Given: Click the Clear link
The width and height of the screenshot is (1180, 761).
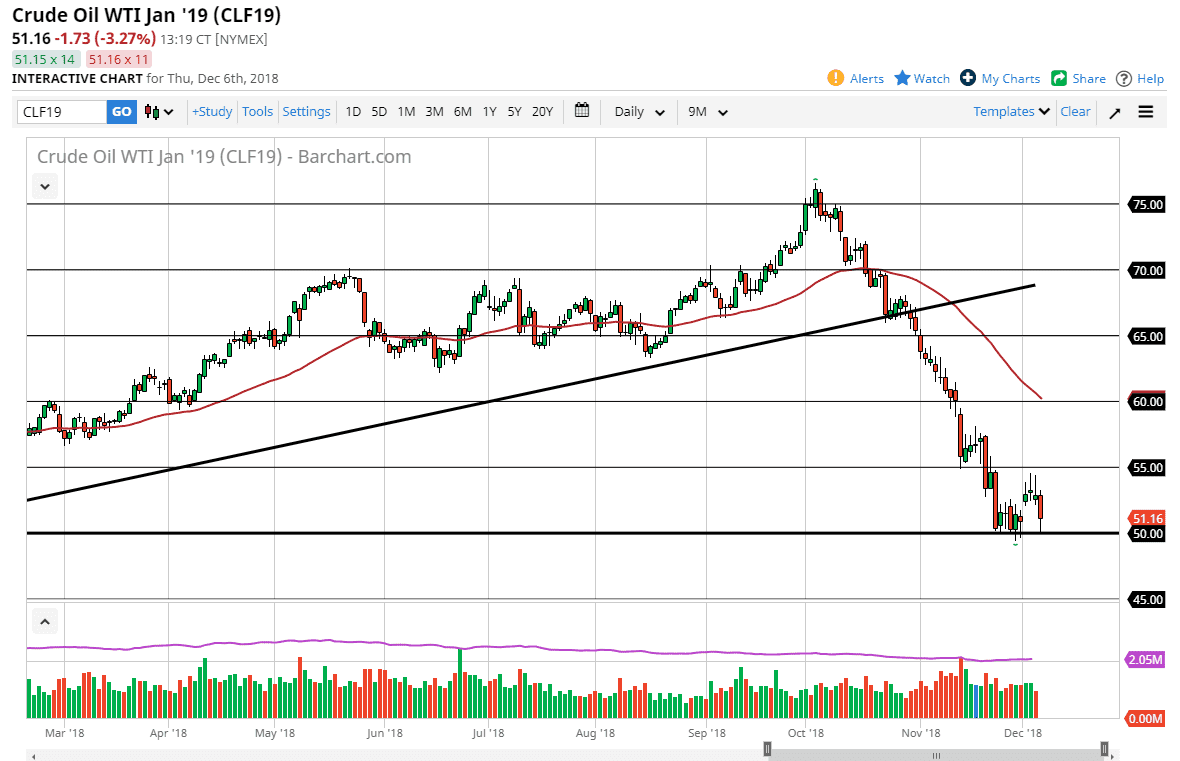Looking at the screenshot, I should (1075, 111).
